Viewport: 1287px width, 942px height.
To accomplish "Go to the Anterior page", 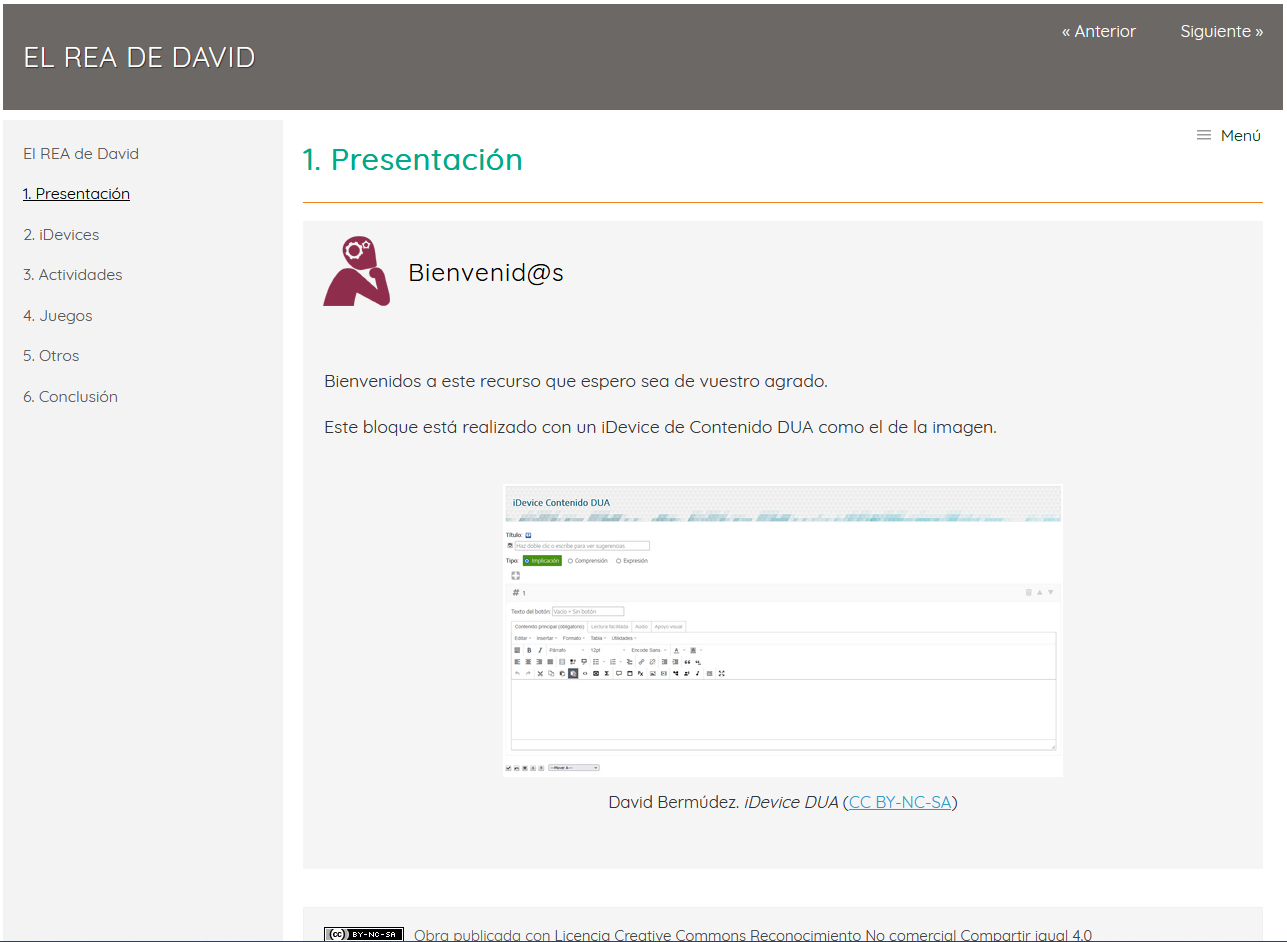I will (x=1098, y=31).
